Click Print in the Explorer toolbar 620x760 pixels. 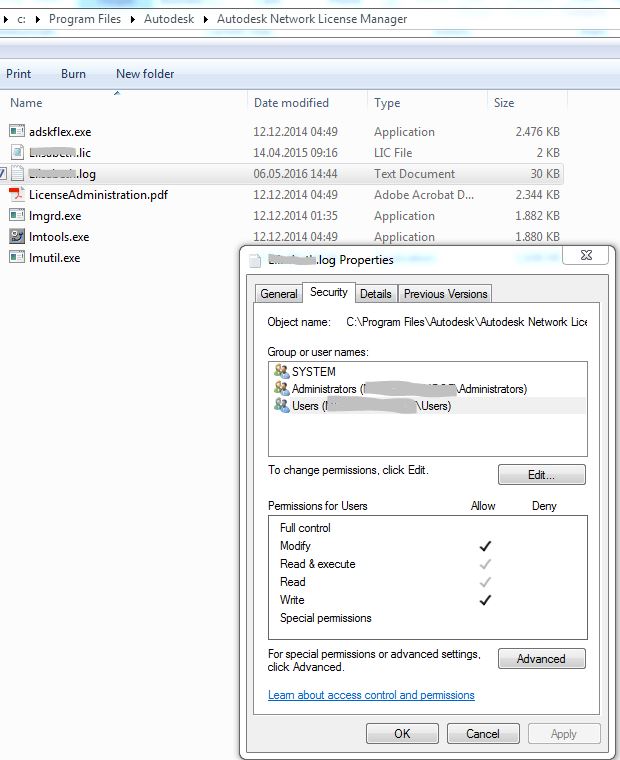point(18,74)
